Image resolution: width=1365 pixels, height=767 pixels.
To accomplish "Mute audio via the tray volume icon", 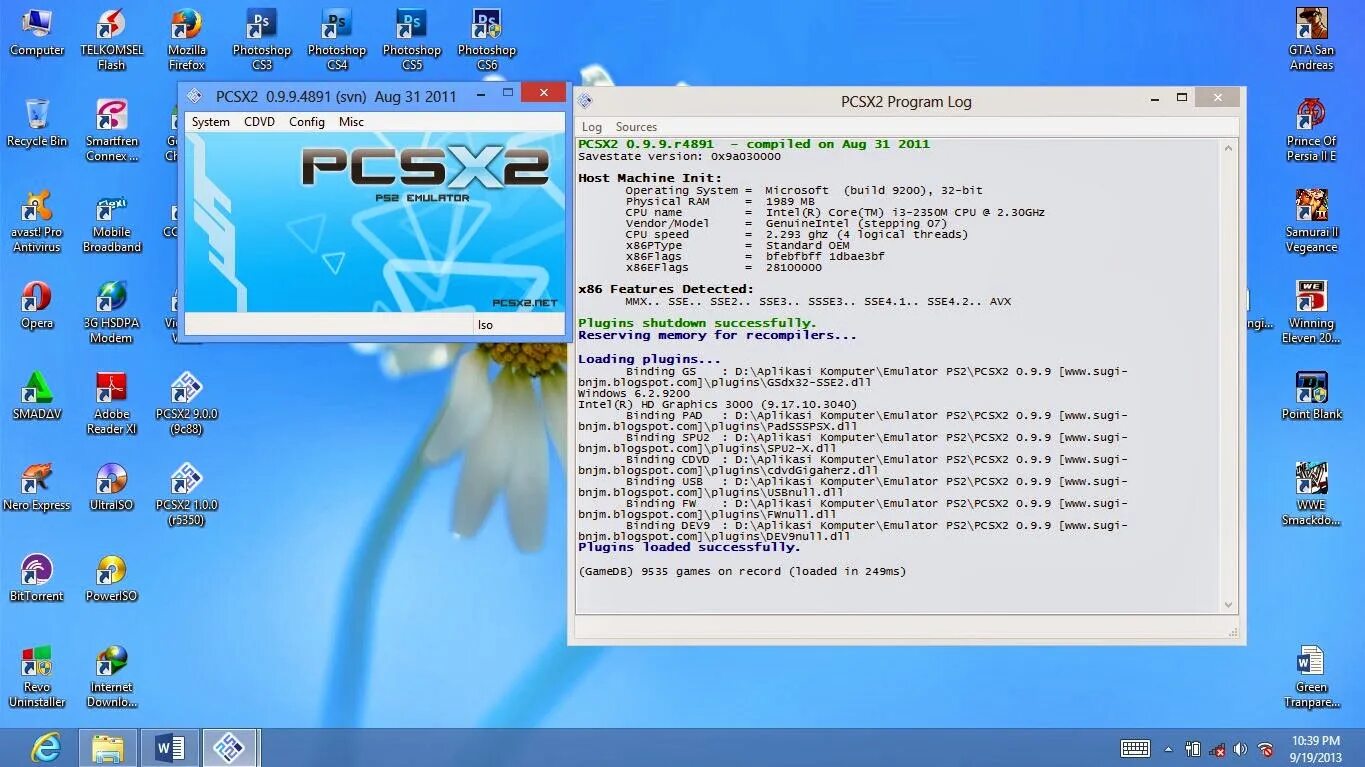I will [1242, 748].
